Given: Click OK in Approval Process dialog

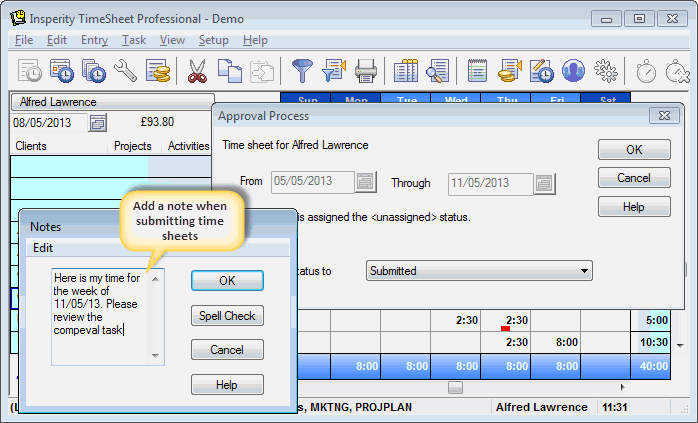Looking at the screenshot, I should [634, 150].
